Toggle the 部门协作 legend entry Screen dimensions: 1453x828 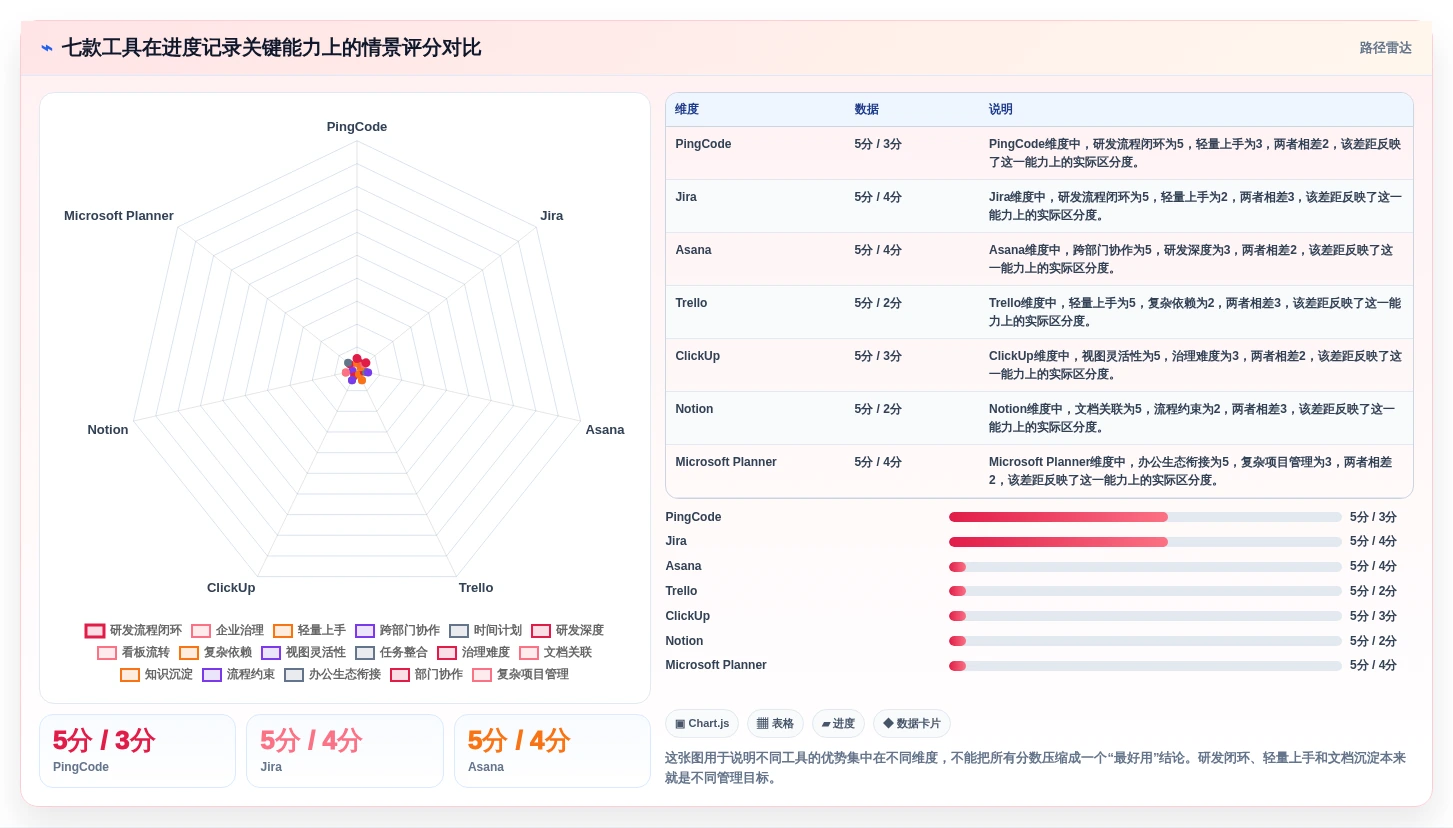(427, 675)
